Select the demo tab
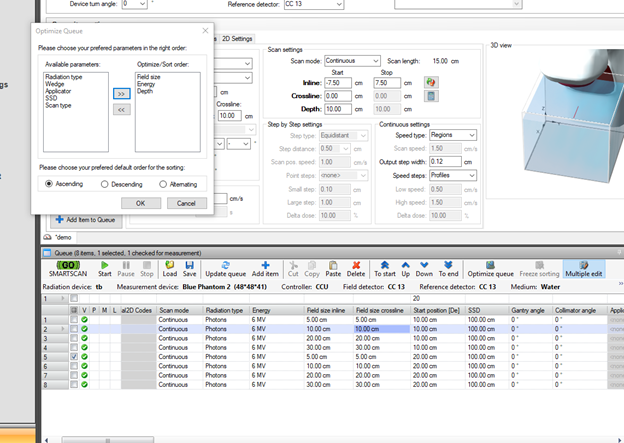The height and width of the screenshot is (443, 624). coord(60,237)
